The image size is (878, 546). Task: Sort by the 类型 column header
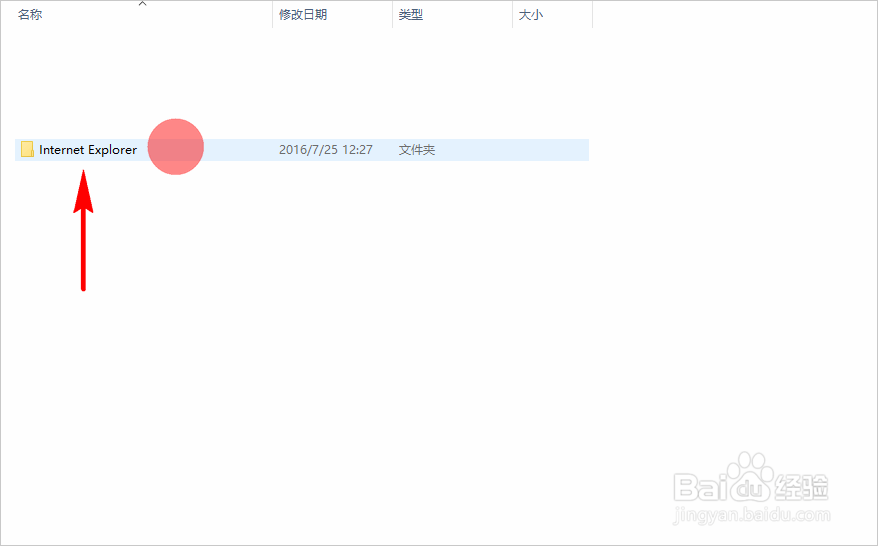pos(410,15)
